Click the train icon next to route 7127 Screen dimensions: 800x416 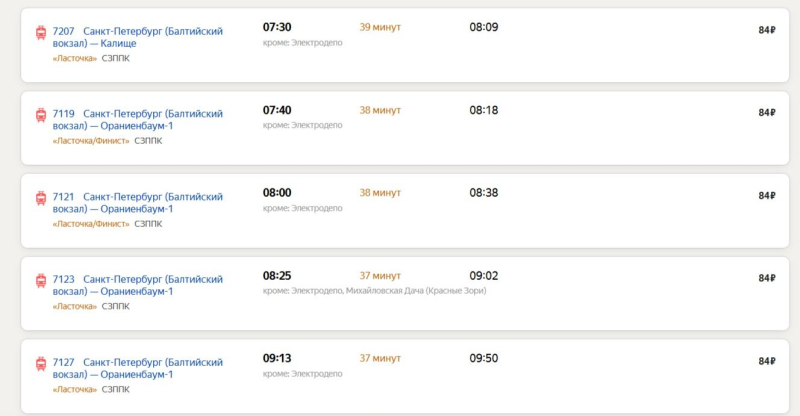point(41,363)
